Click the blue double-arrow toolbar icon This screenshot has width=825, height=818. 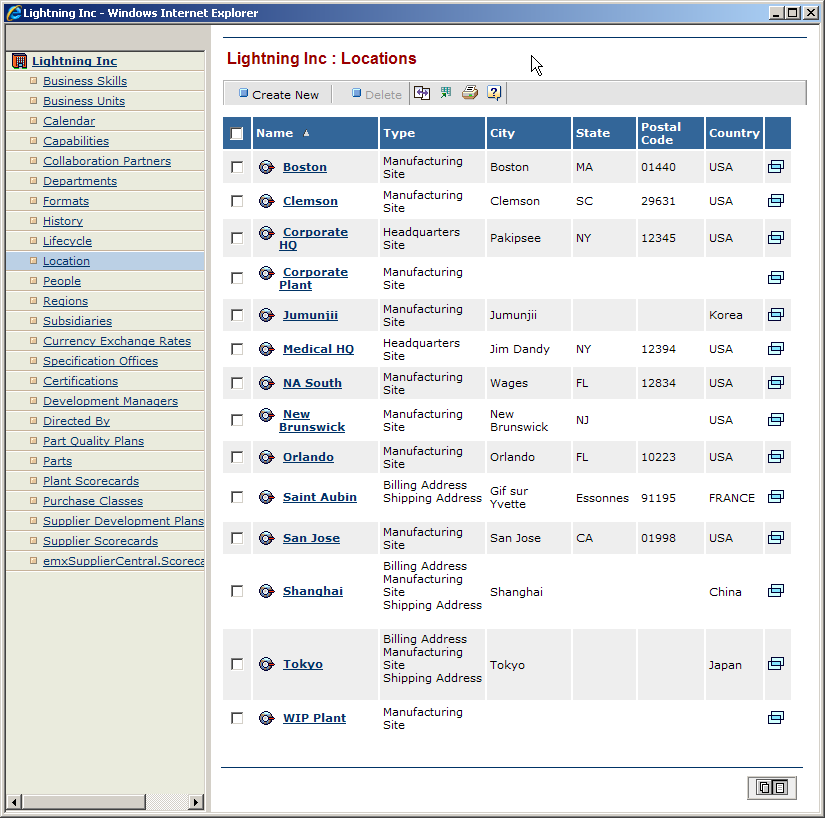coord(422,93)
